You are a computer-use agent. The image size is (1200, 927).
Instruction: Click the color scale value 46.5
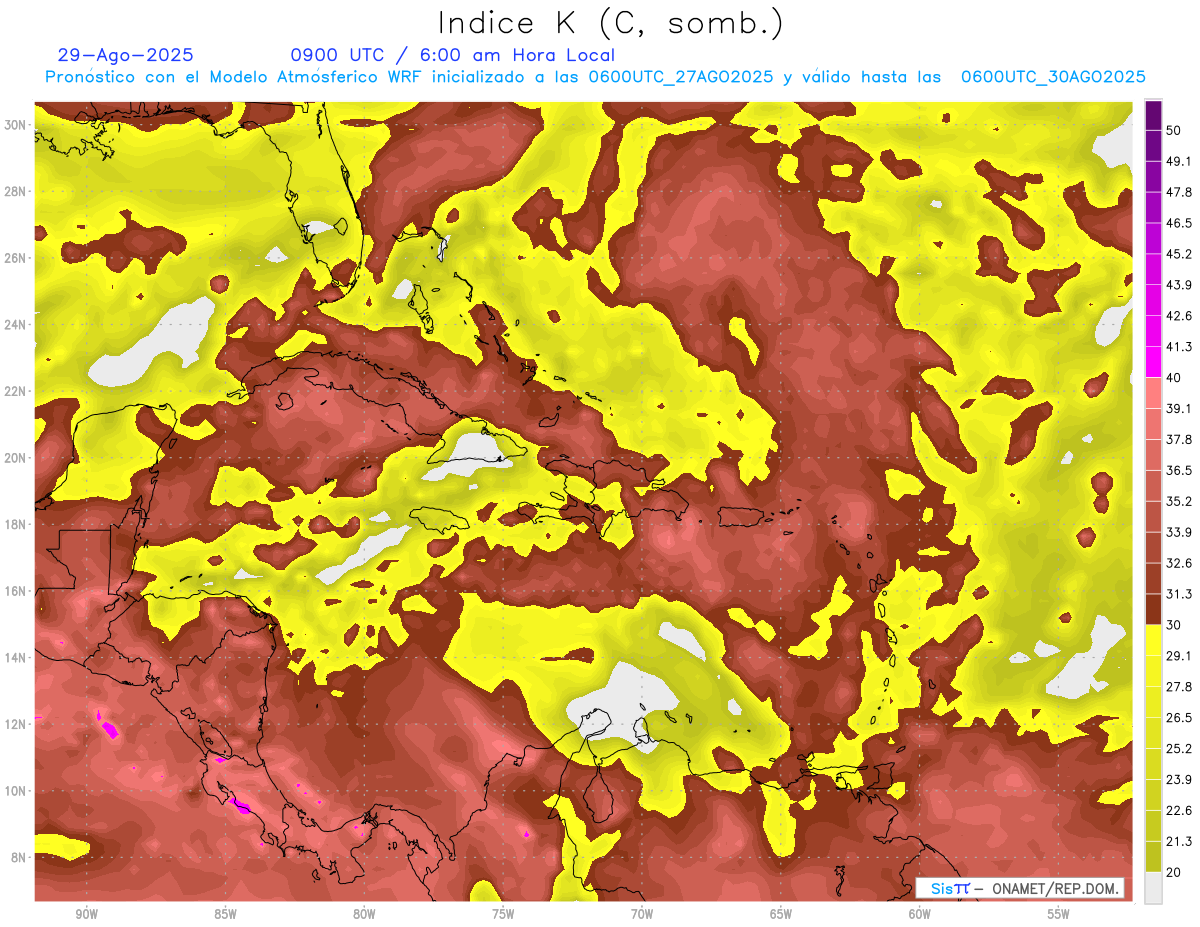point(1179,223)
